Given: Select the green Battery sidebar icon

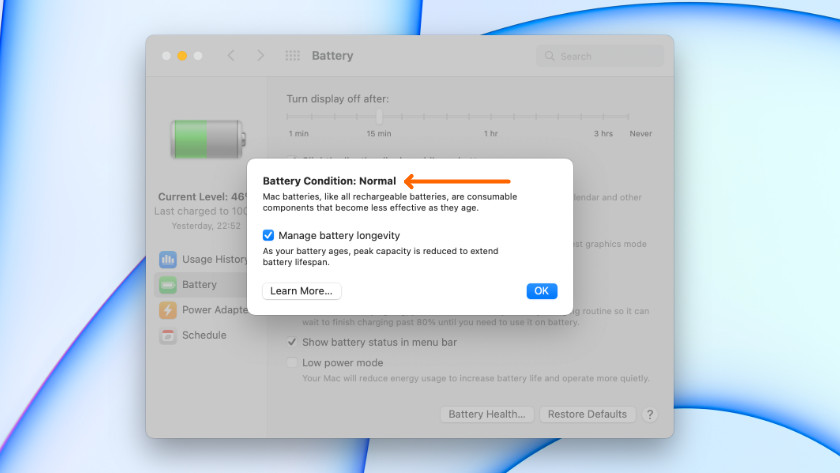Looking at the screenshot, I should (167, 285).
